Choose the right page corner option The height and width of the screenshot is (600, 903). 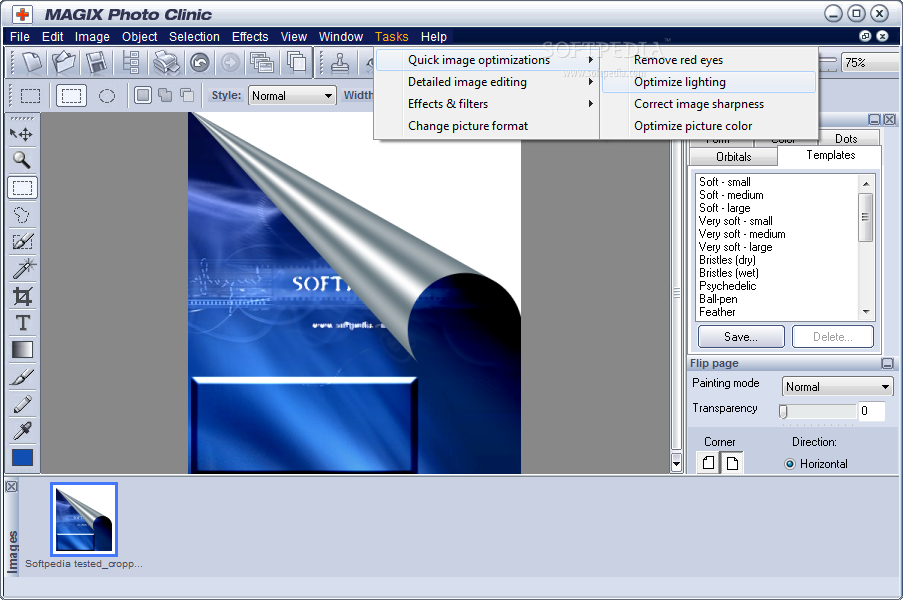point(732,462)
